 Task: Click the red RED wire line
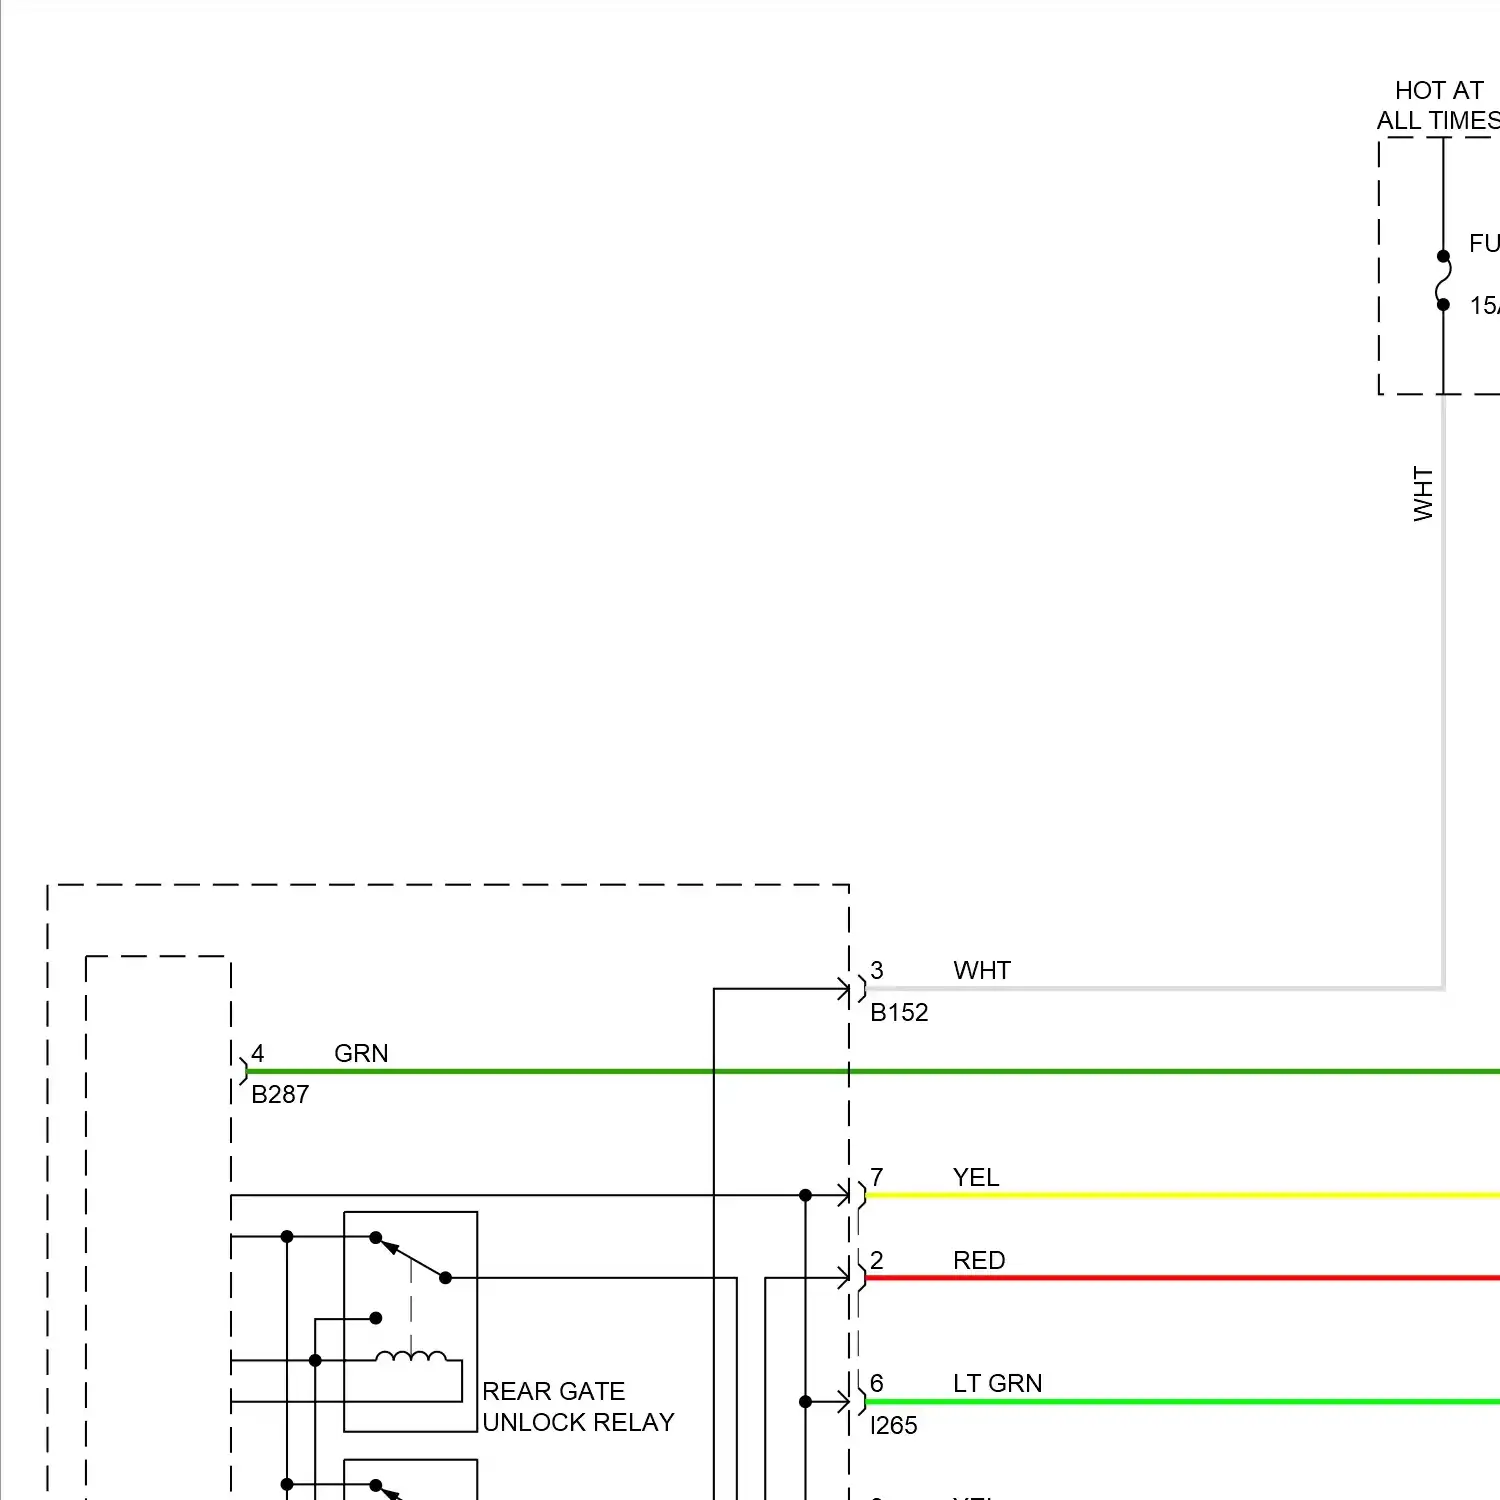tap(1182, 1278)
